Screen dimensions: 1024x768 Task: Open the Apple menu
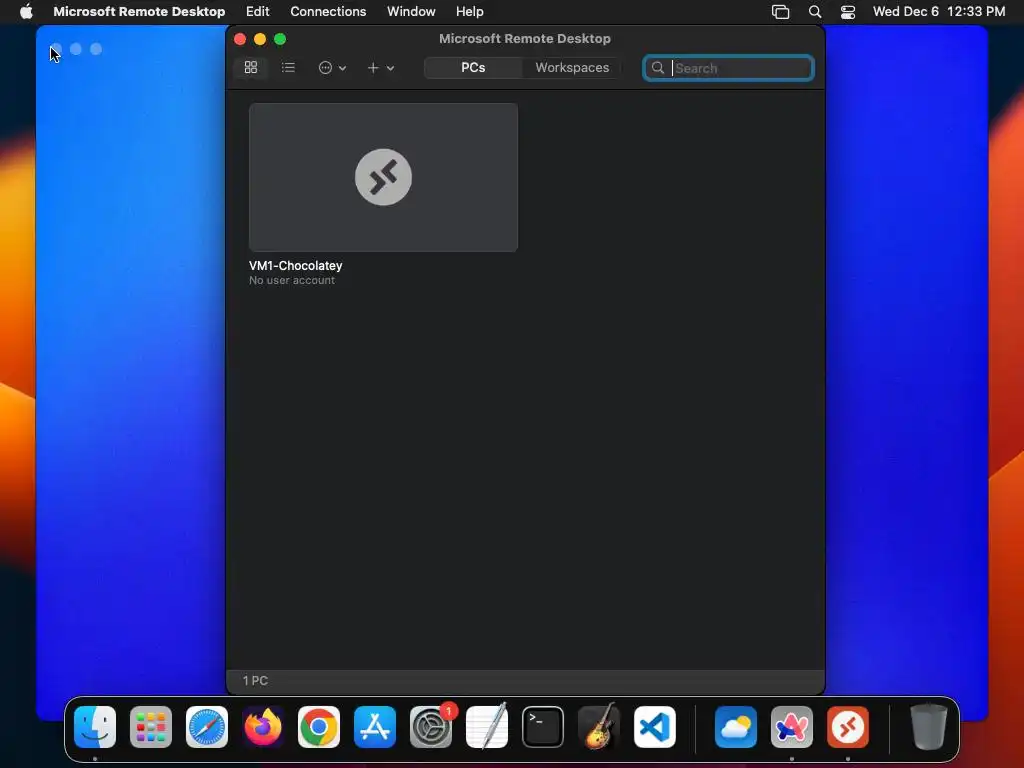(x=26, y=12)
